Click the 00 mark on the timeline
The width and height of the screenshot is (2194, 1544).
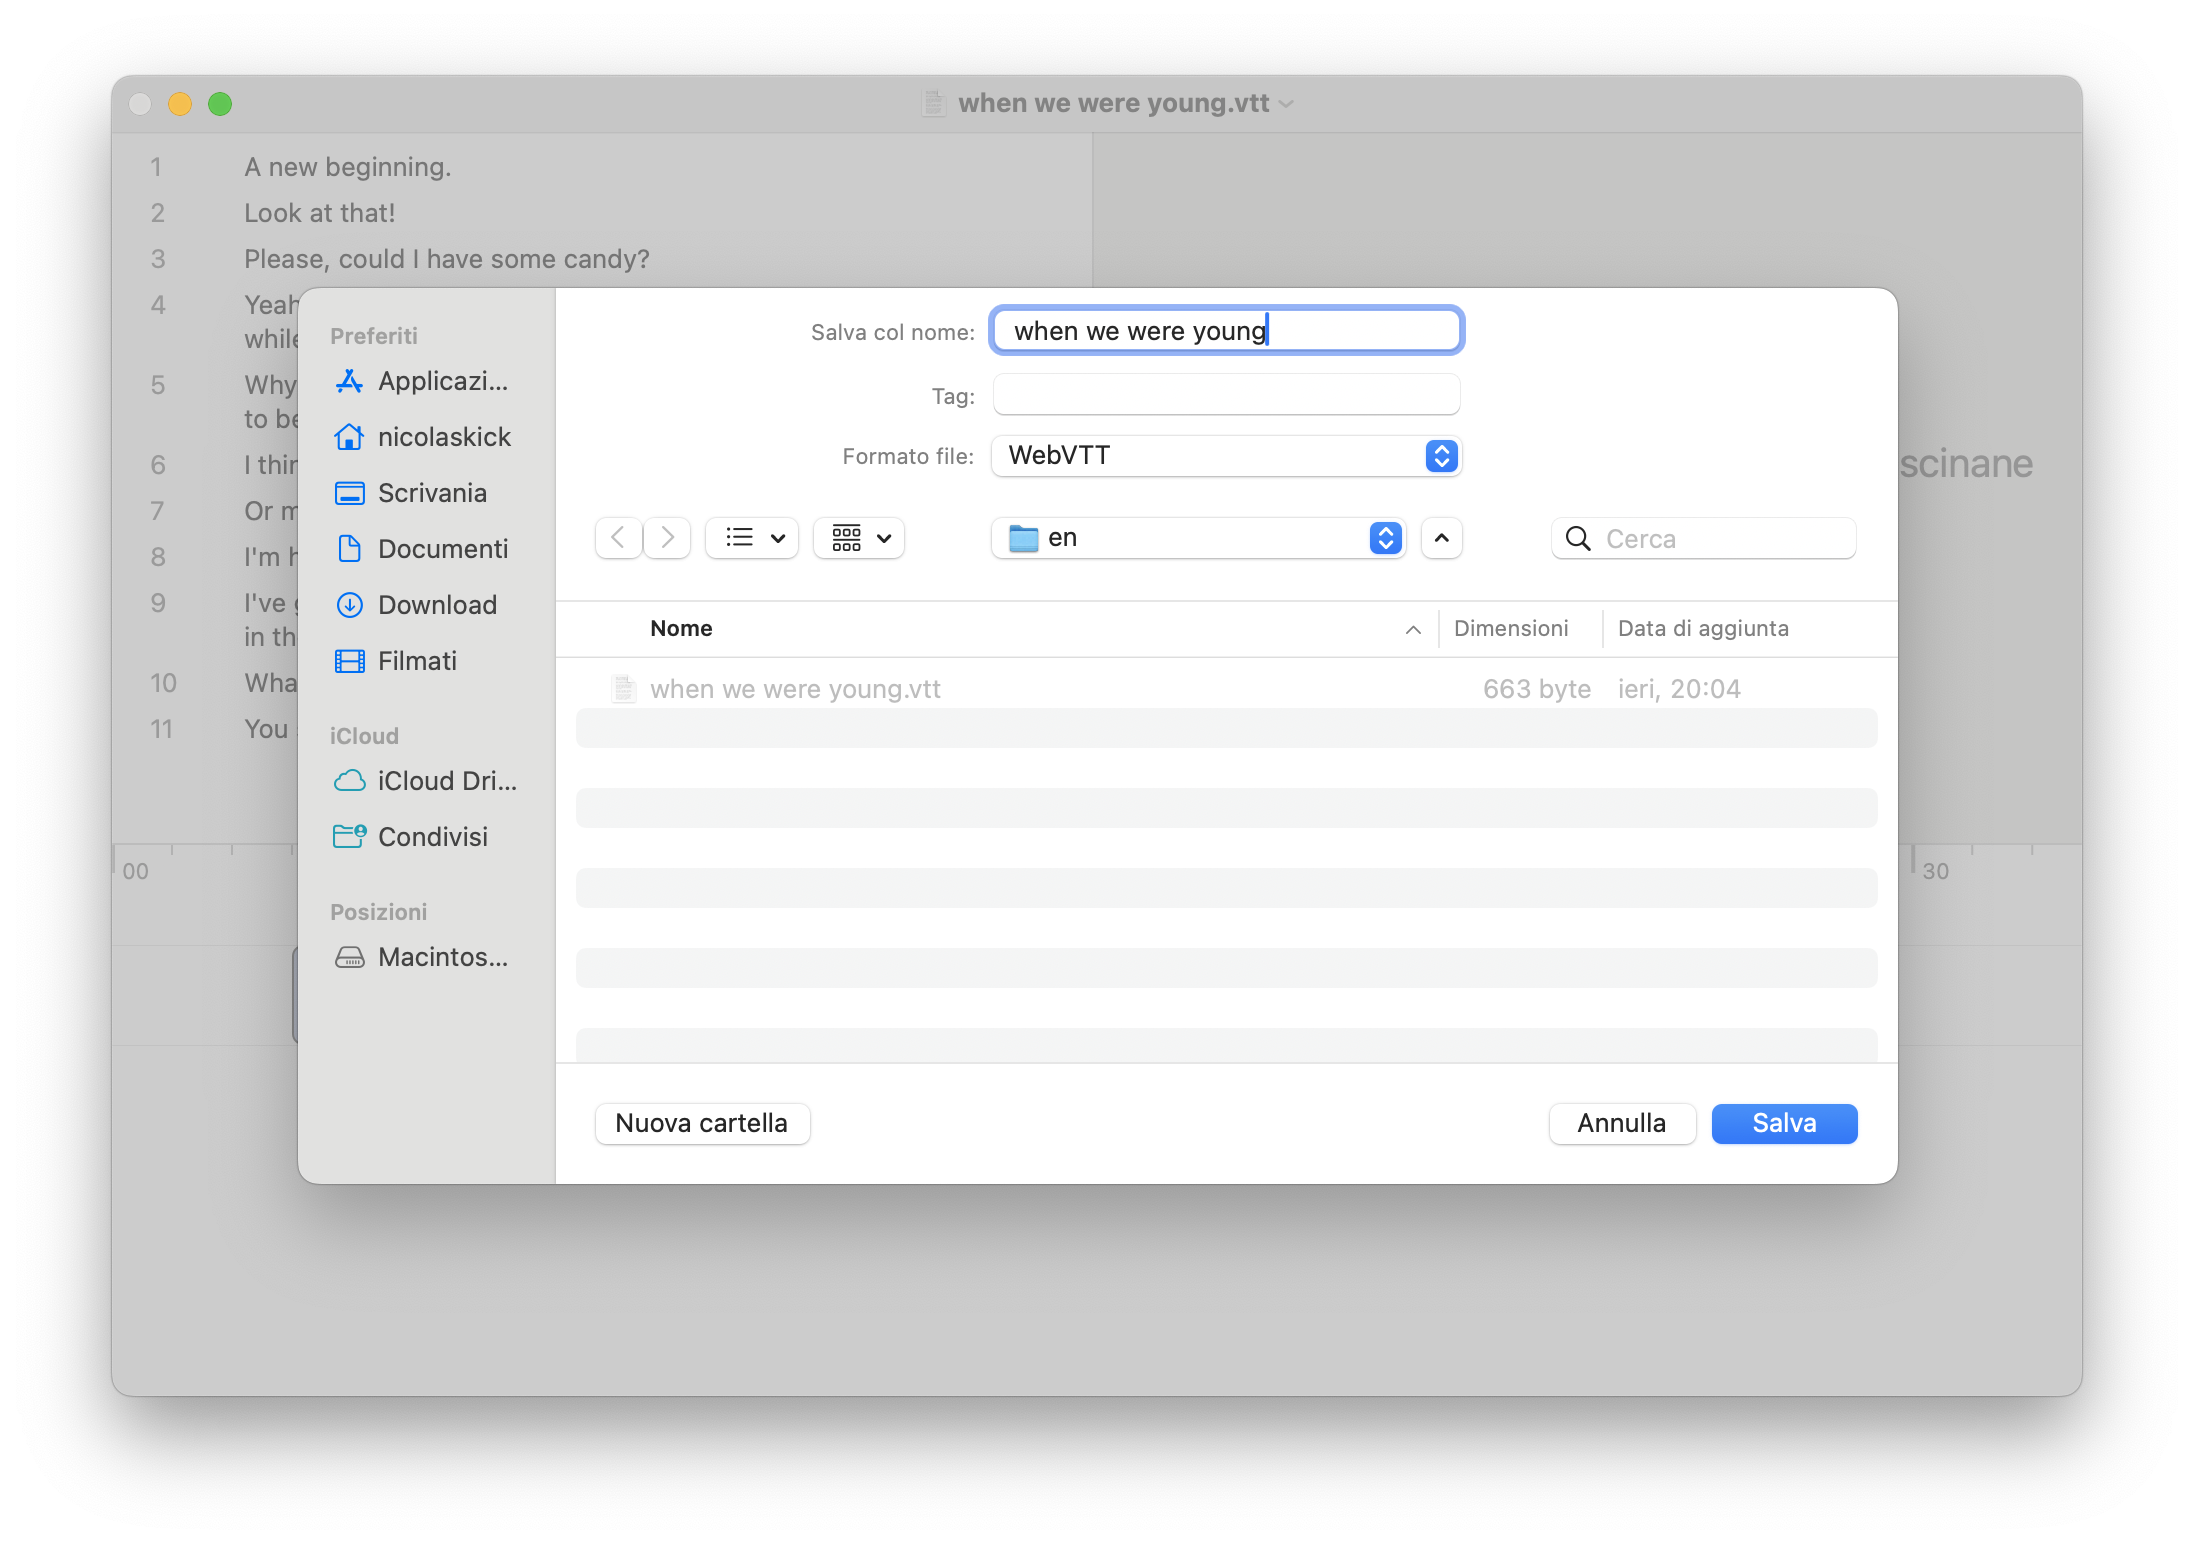(135, 871)
